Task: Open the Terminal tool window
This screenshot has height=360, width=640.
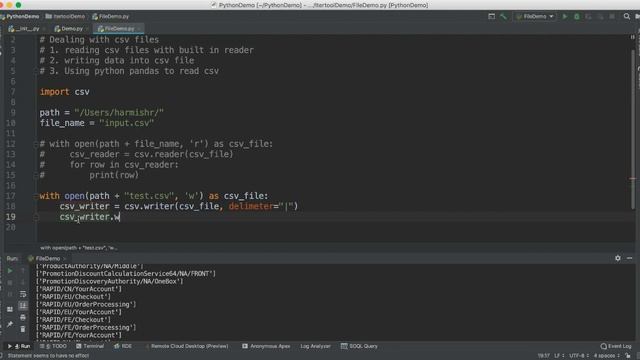Action: pyautogui.click(x=90, y=346)
